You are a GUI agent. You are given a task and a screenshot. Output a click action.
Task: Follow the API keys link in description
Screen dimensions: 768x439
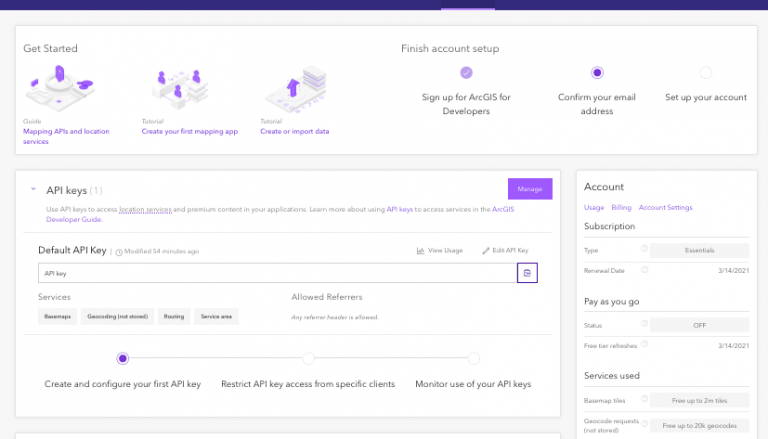[400, 209]
